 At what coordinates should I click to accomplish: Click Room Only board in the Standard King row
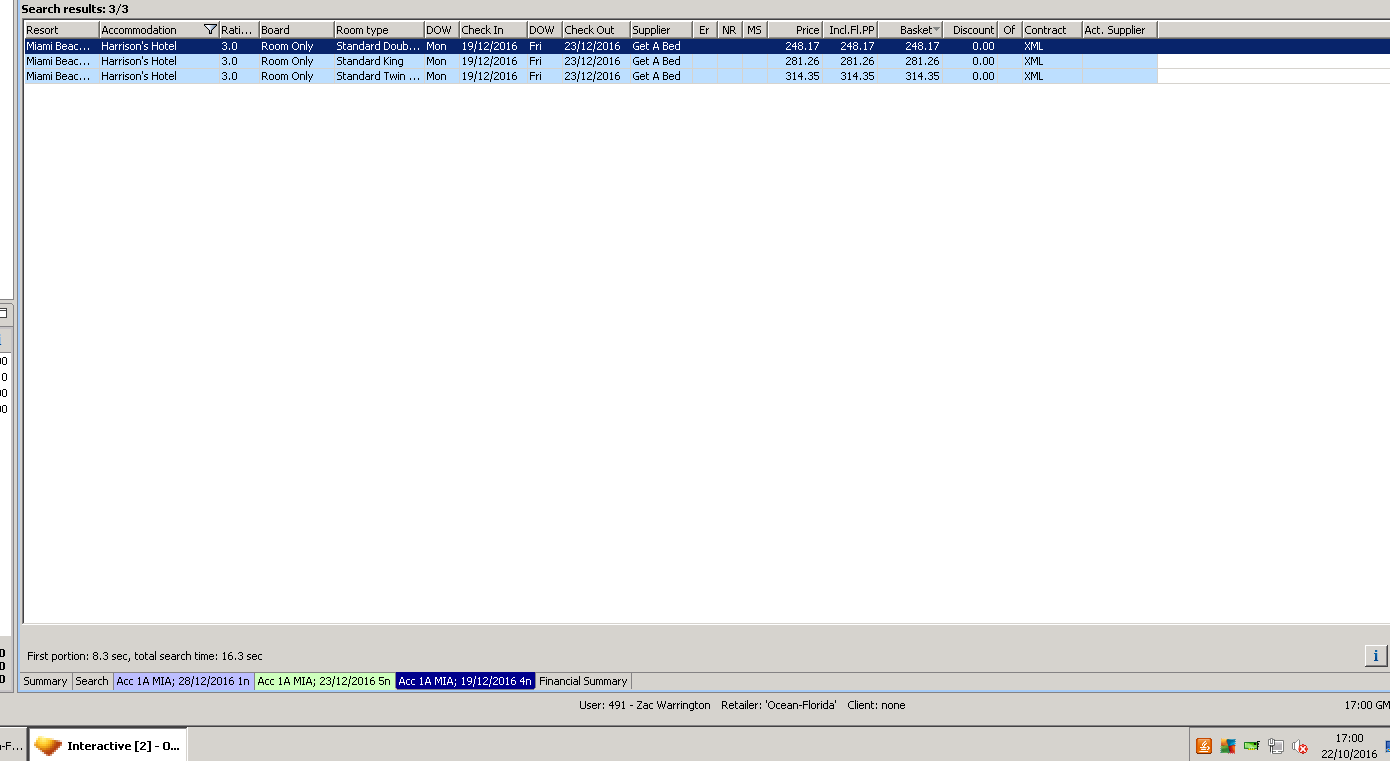[296, 61]
